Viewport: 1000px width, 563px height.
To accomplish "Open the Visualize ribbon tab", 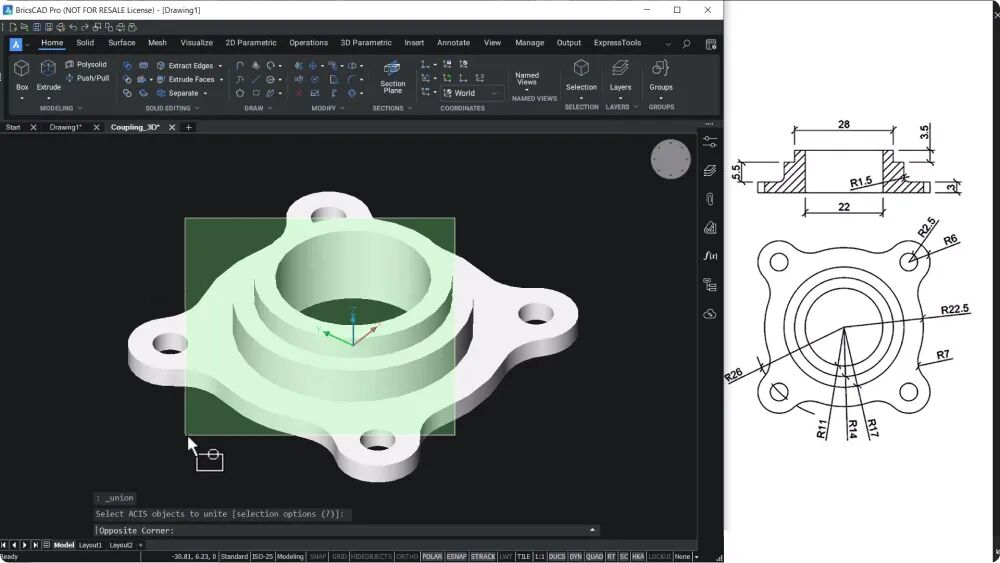I will [196, 43].
